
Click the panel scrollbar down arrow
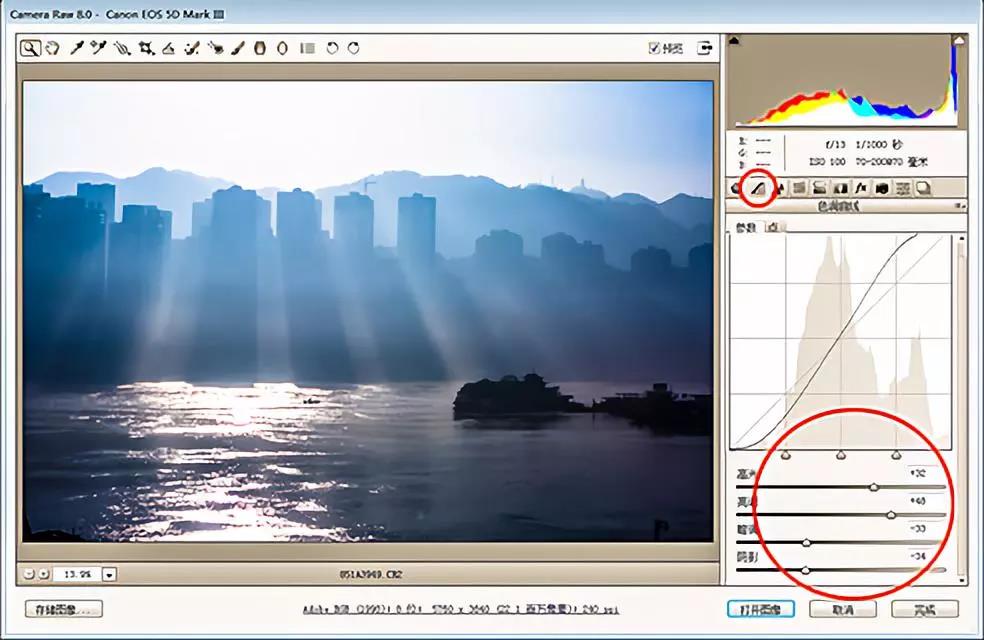click(961, 580)
